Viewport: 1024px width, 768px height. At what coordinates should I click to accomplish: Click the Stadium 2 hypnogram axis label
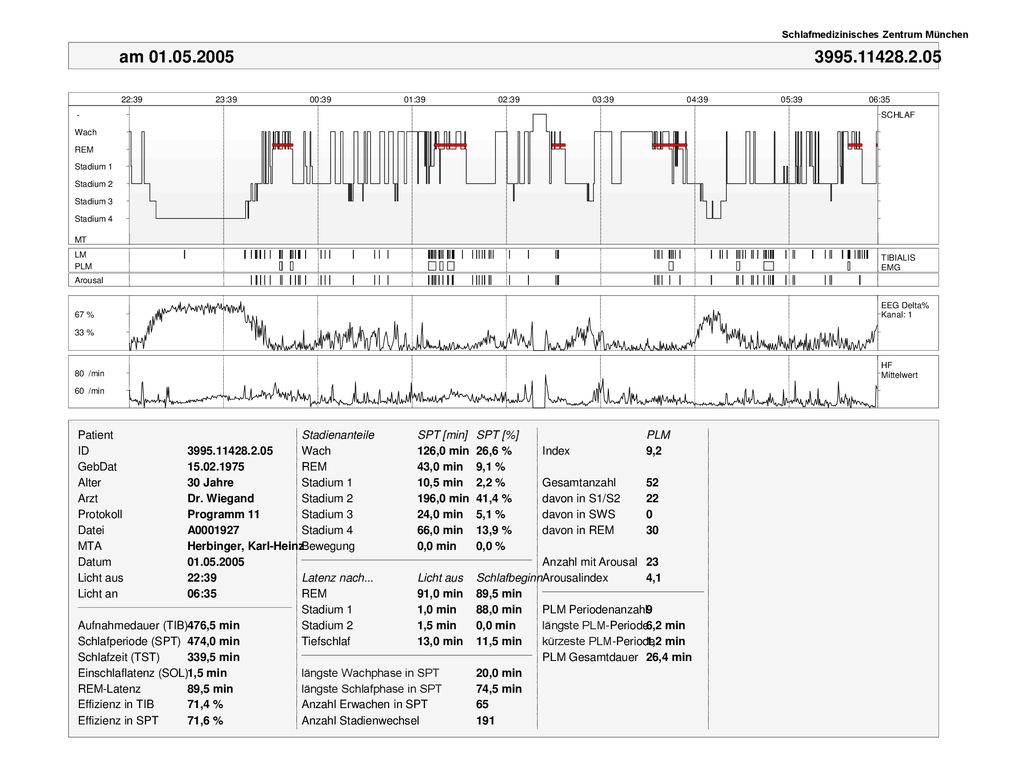point(93,184)
